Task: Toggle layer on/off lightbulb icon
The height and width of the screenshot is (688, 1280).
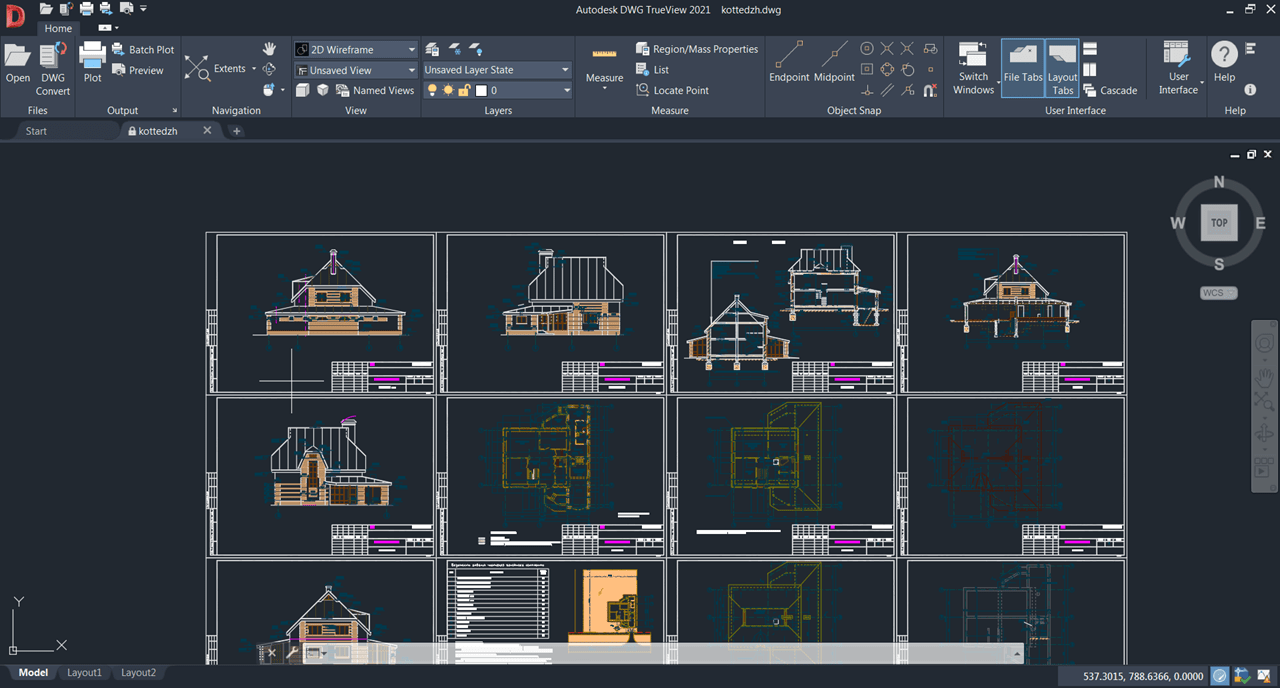Action: pyautogui.click(x=433, y=90)
